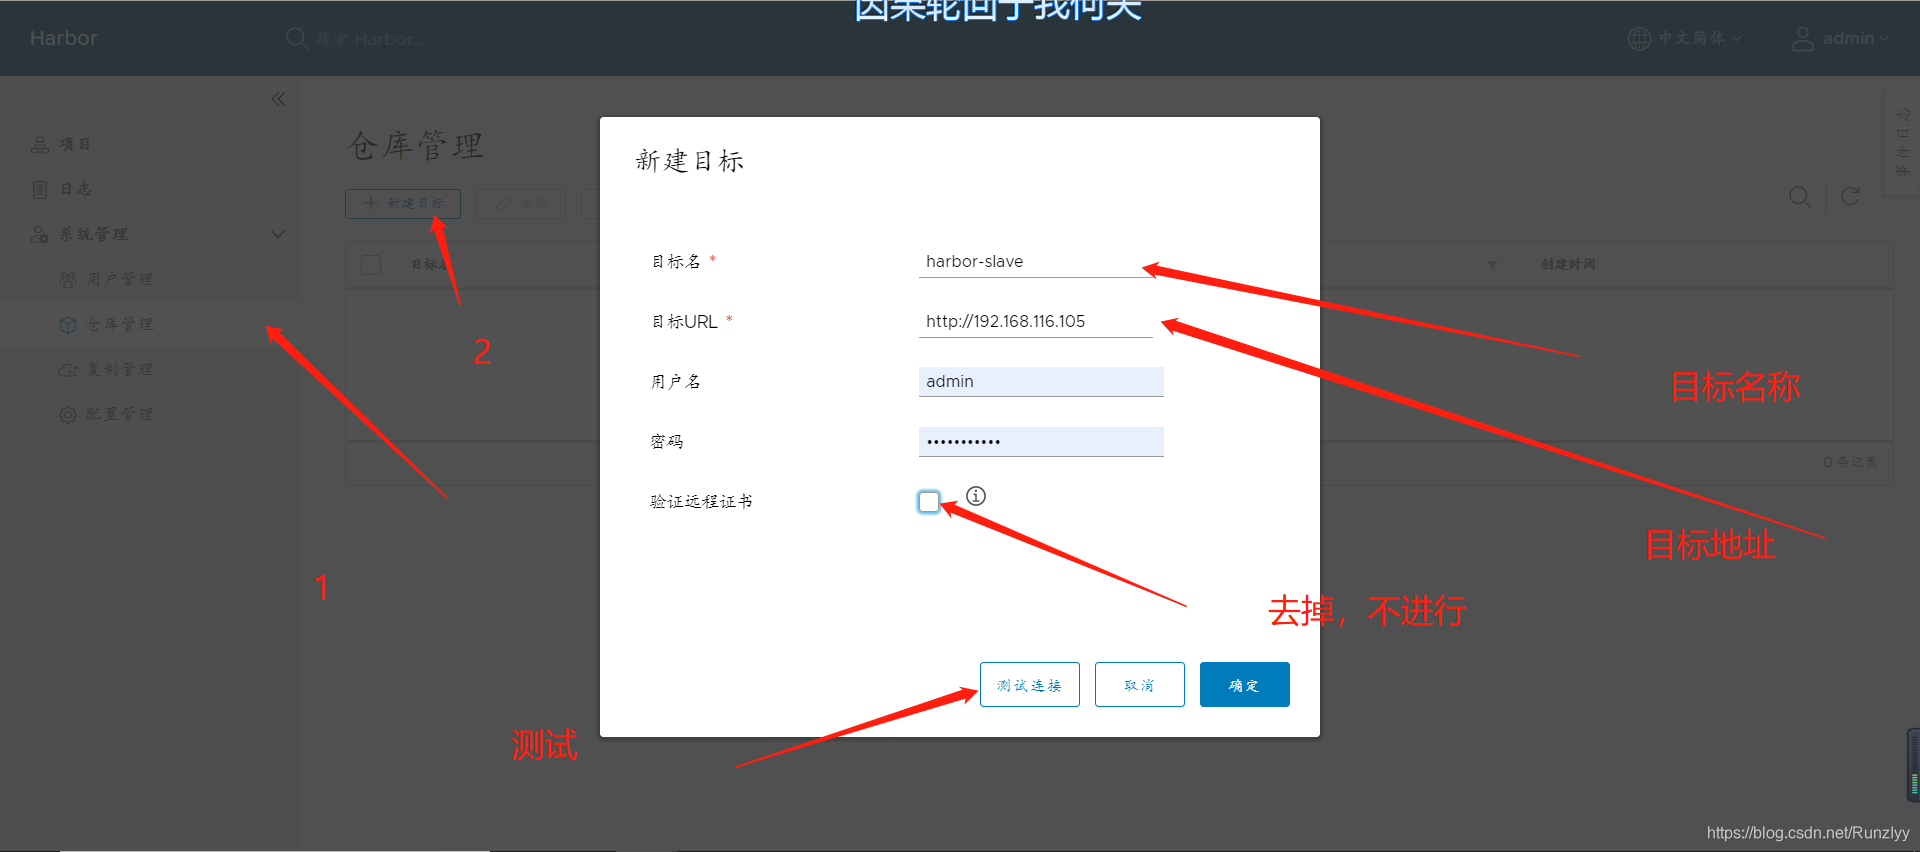Click the 日志 sidebar icon
The height and width of the screenshot is (852, 1920).
[40, 189]
